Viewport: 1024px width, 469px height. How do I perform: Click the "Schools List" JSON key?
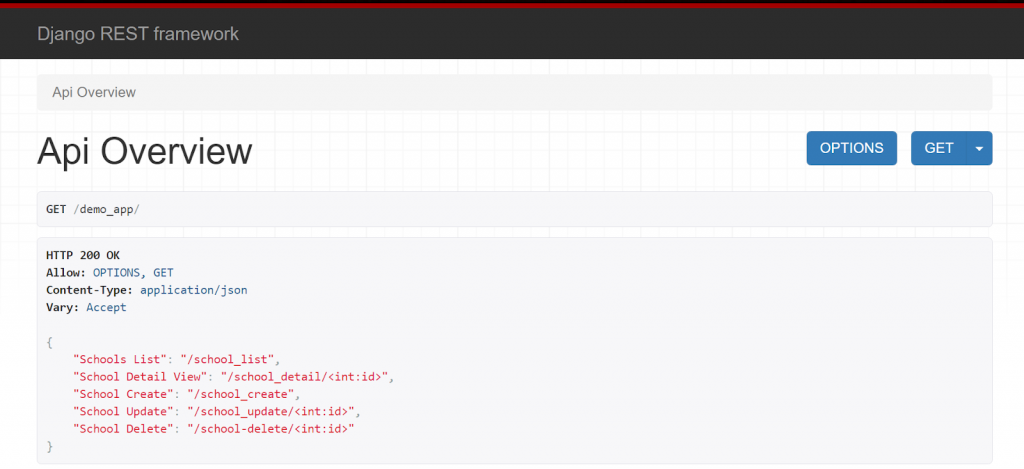click(x=123, y=359)
